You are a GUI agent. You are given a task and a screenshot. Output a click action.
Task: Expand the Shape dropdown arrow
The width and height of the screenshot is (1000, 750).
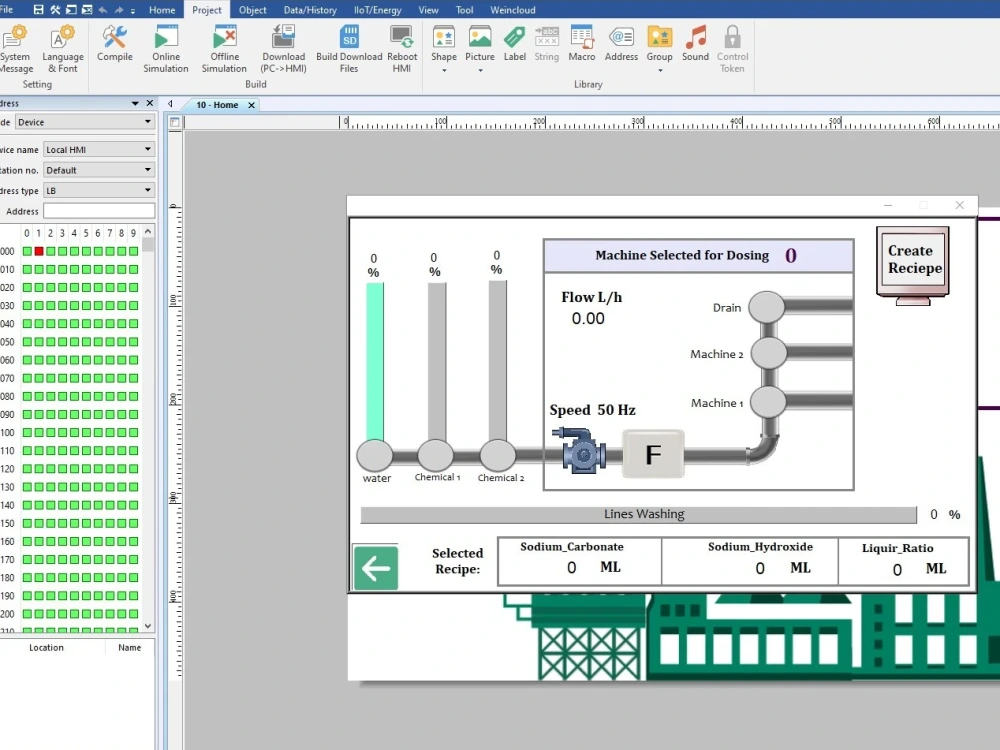pos(443,70)
